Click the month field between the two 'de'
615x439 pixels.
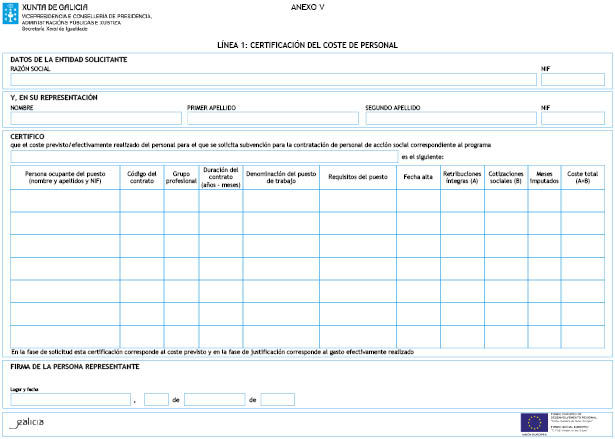(215, 399)
